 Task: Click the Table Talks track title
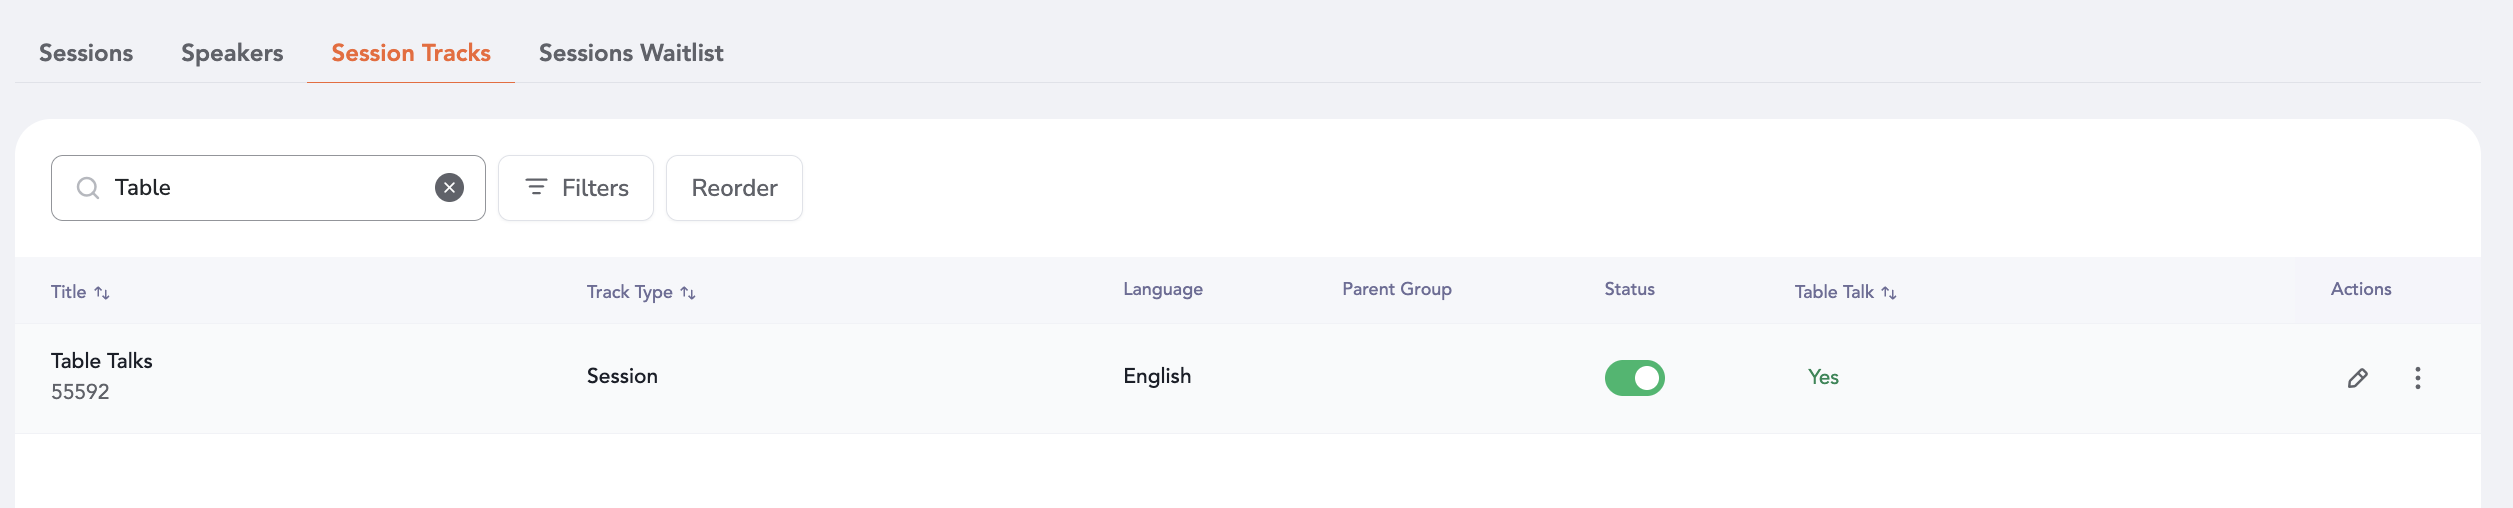[102, 361]
